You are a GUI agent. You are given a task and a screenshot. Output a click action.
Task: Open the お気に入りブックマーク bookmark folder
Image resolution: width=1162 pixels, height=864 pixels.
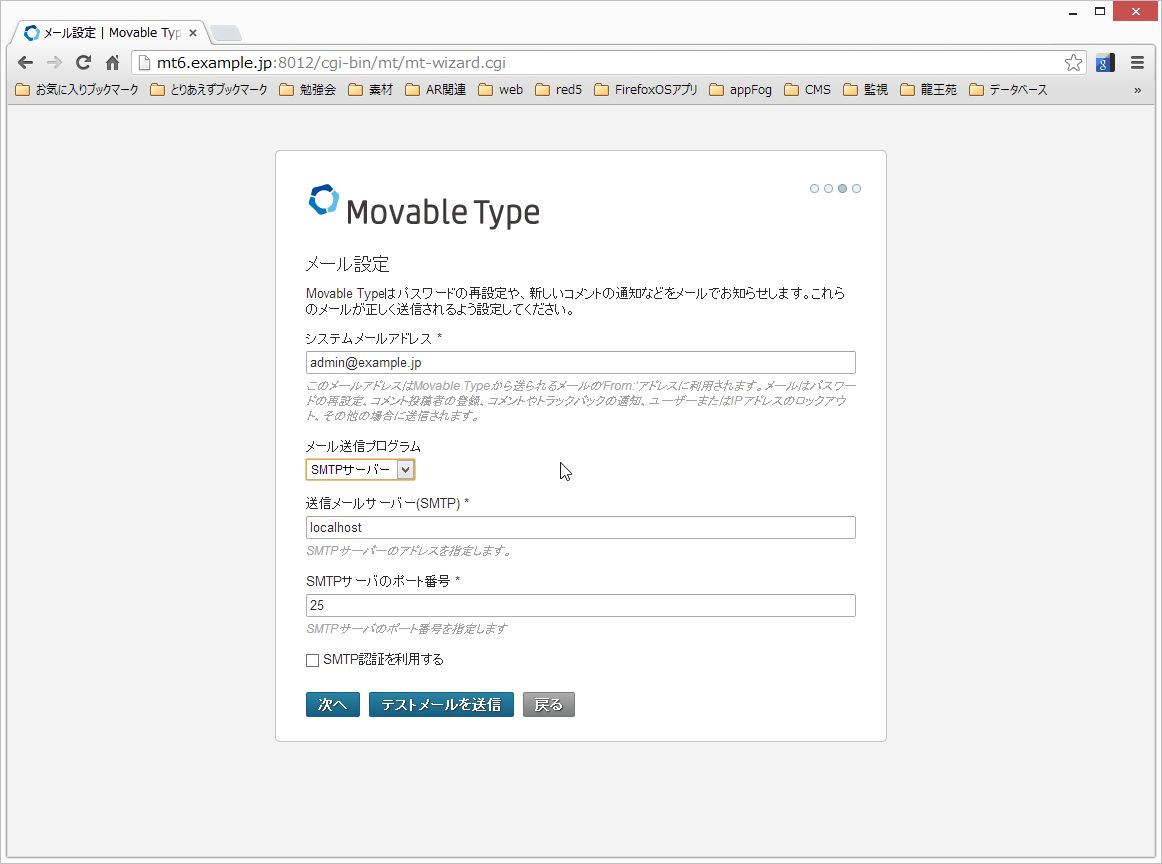point(77,90)
